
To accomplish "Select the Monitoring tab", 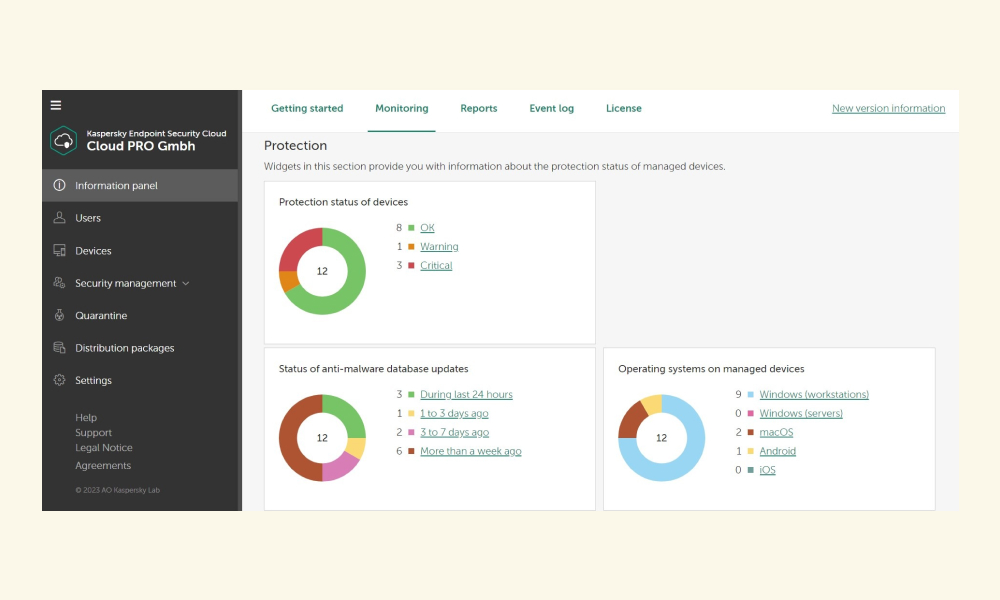I will pos(402,108).
